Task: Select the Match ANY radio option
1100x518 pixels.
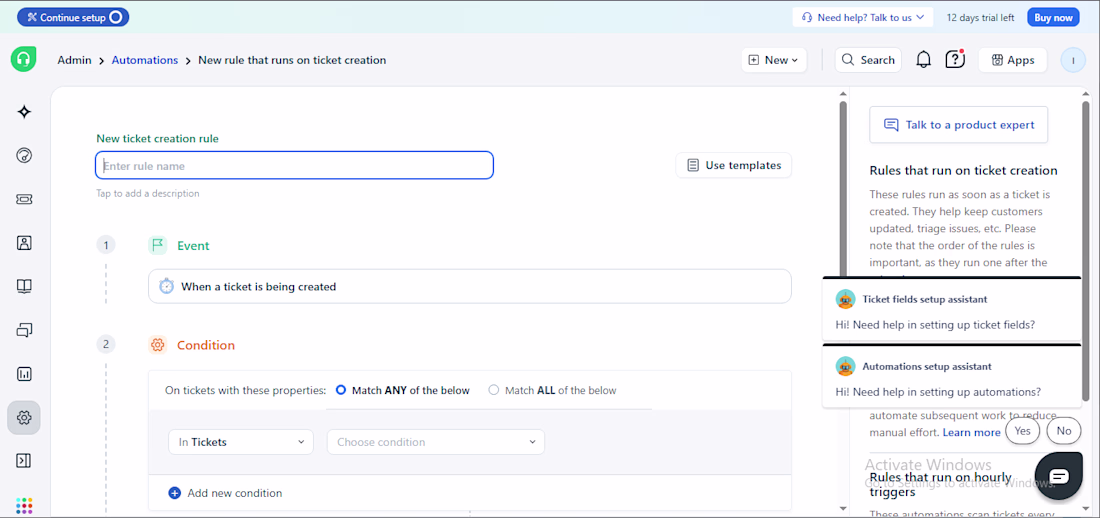Action: 341,390
